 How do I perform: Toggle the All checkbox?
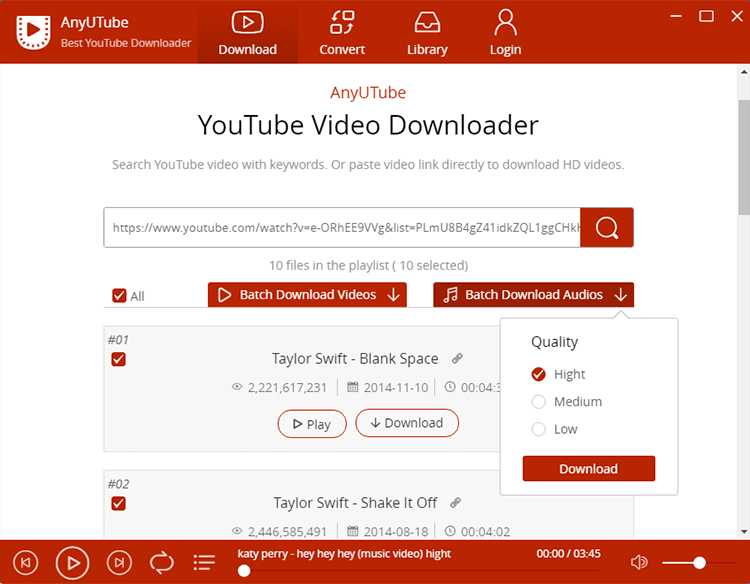(119, 296)
